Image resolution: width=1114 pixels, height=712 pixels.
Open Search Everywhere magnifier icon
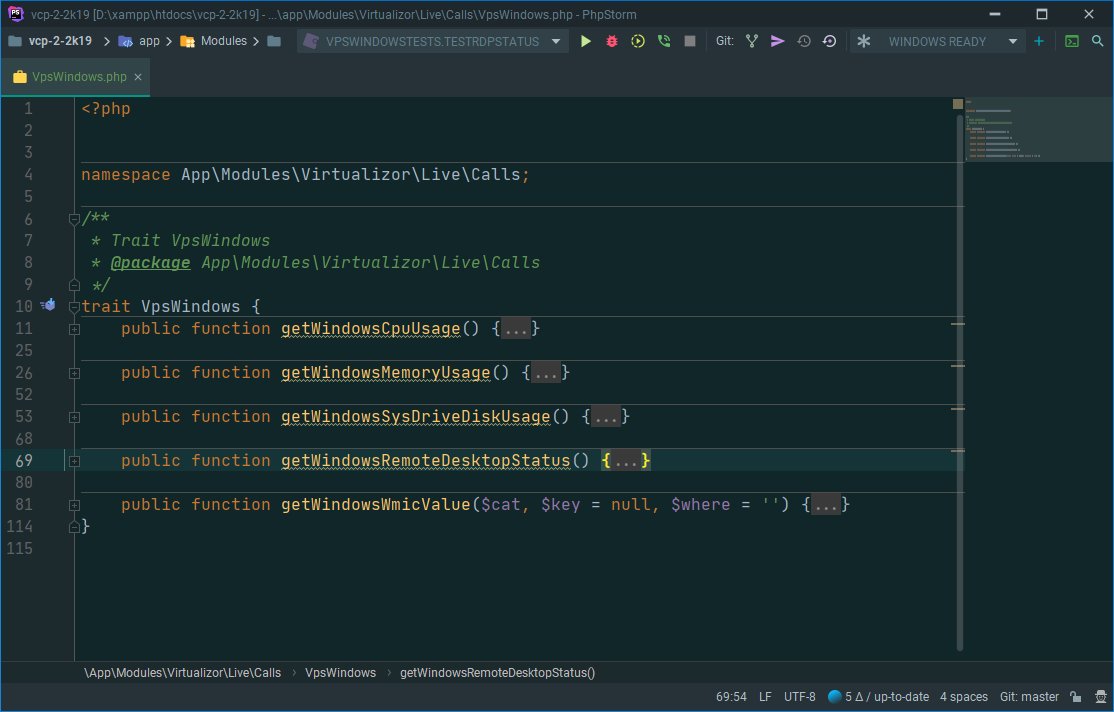1098,41
